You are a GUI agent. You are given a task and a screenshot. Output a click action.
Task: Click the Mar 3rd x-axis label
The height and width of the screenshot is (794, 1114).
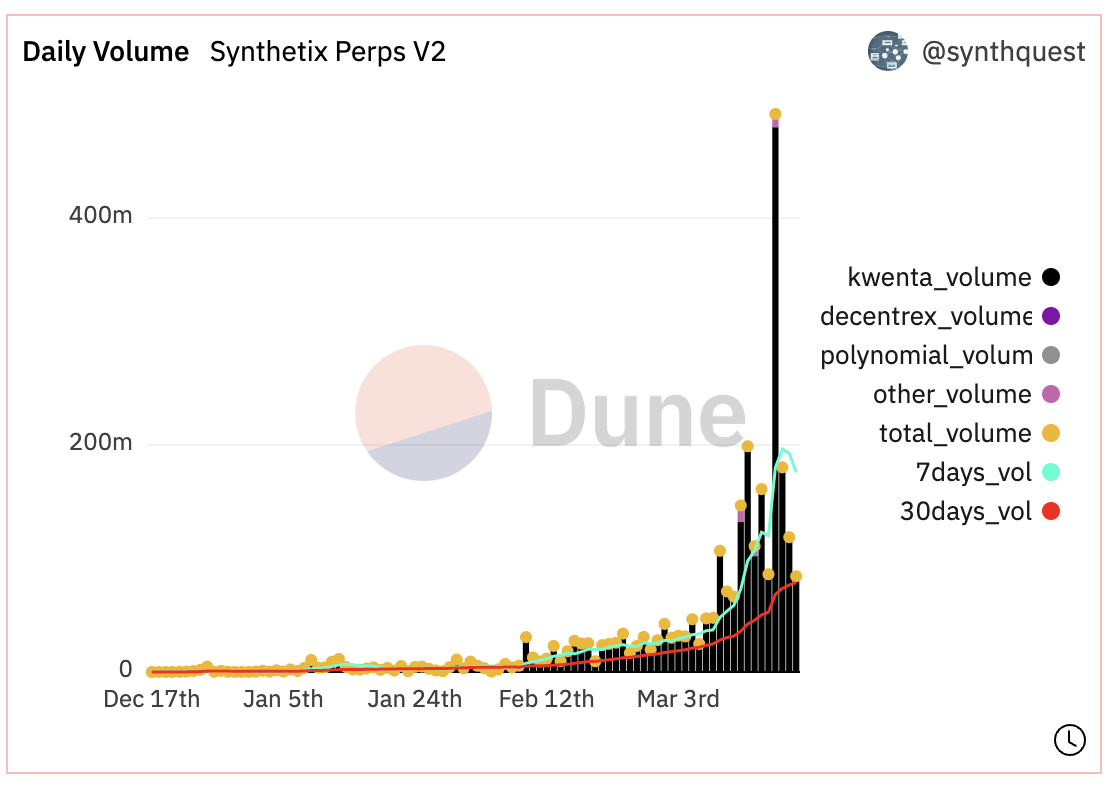point(678,699)
